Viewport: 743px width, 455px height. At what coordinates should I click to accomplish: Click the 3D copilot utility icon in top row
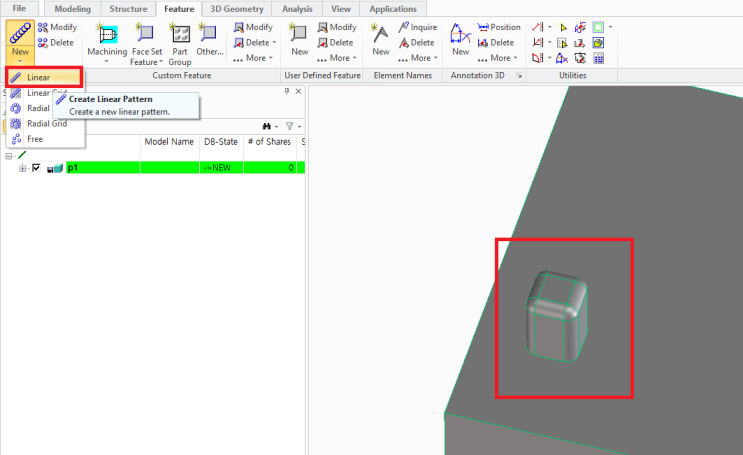point(580,27)
